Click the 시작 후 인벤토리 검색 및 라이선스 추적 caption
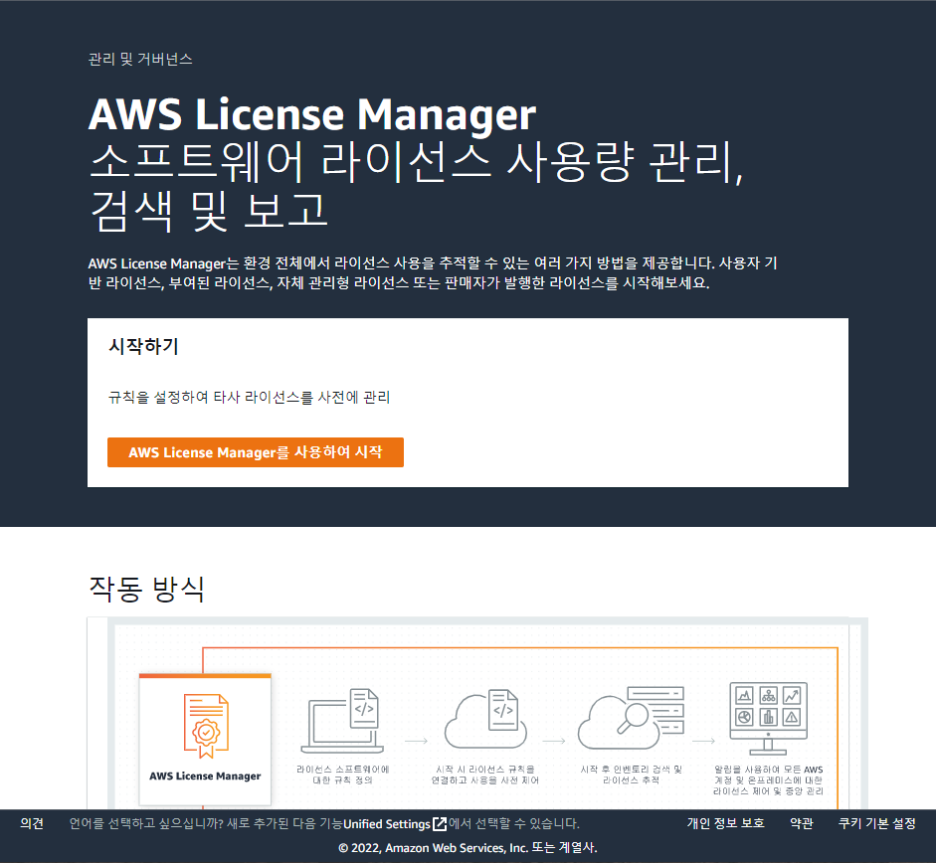Viewport: 936px width, 863px height. (631, 775)
